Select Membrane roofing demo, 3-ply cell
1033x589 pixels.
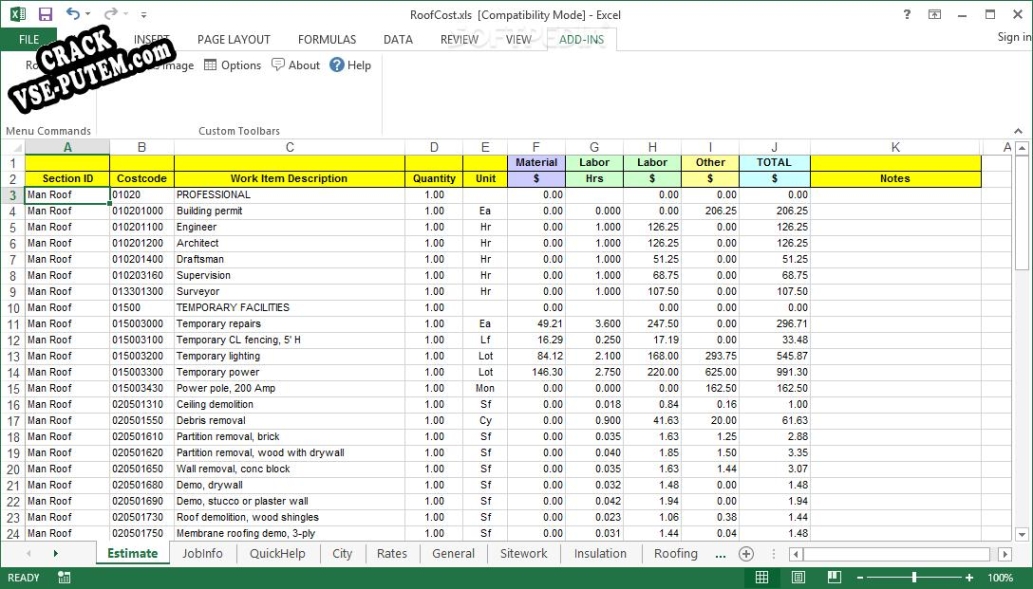[289, 533]
